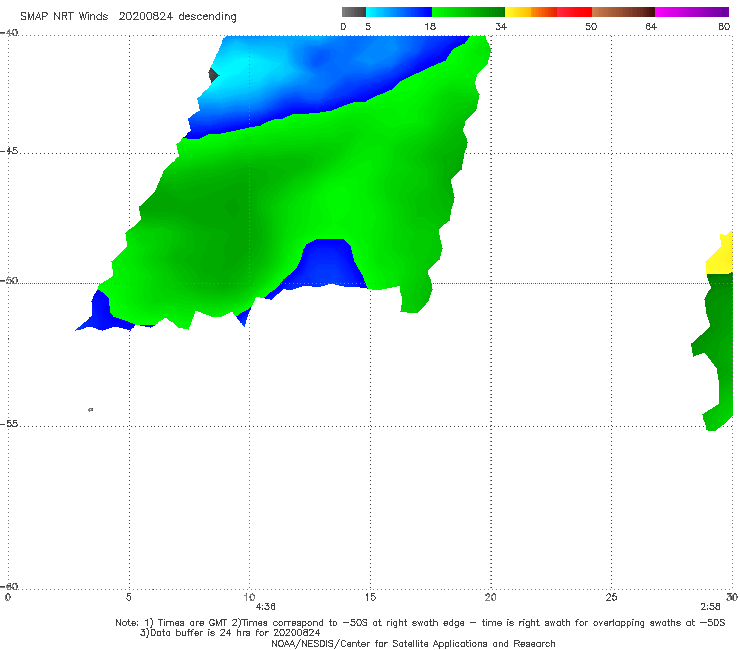Click the "20" longitude axis label

(490, 598)
